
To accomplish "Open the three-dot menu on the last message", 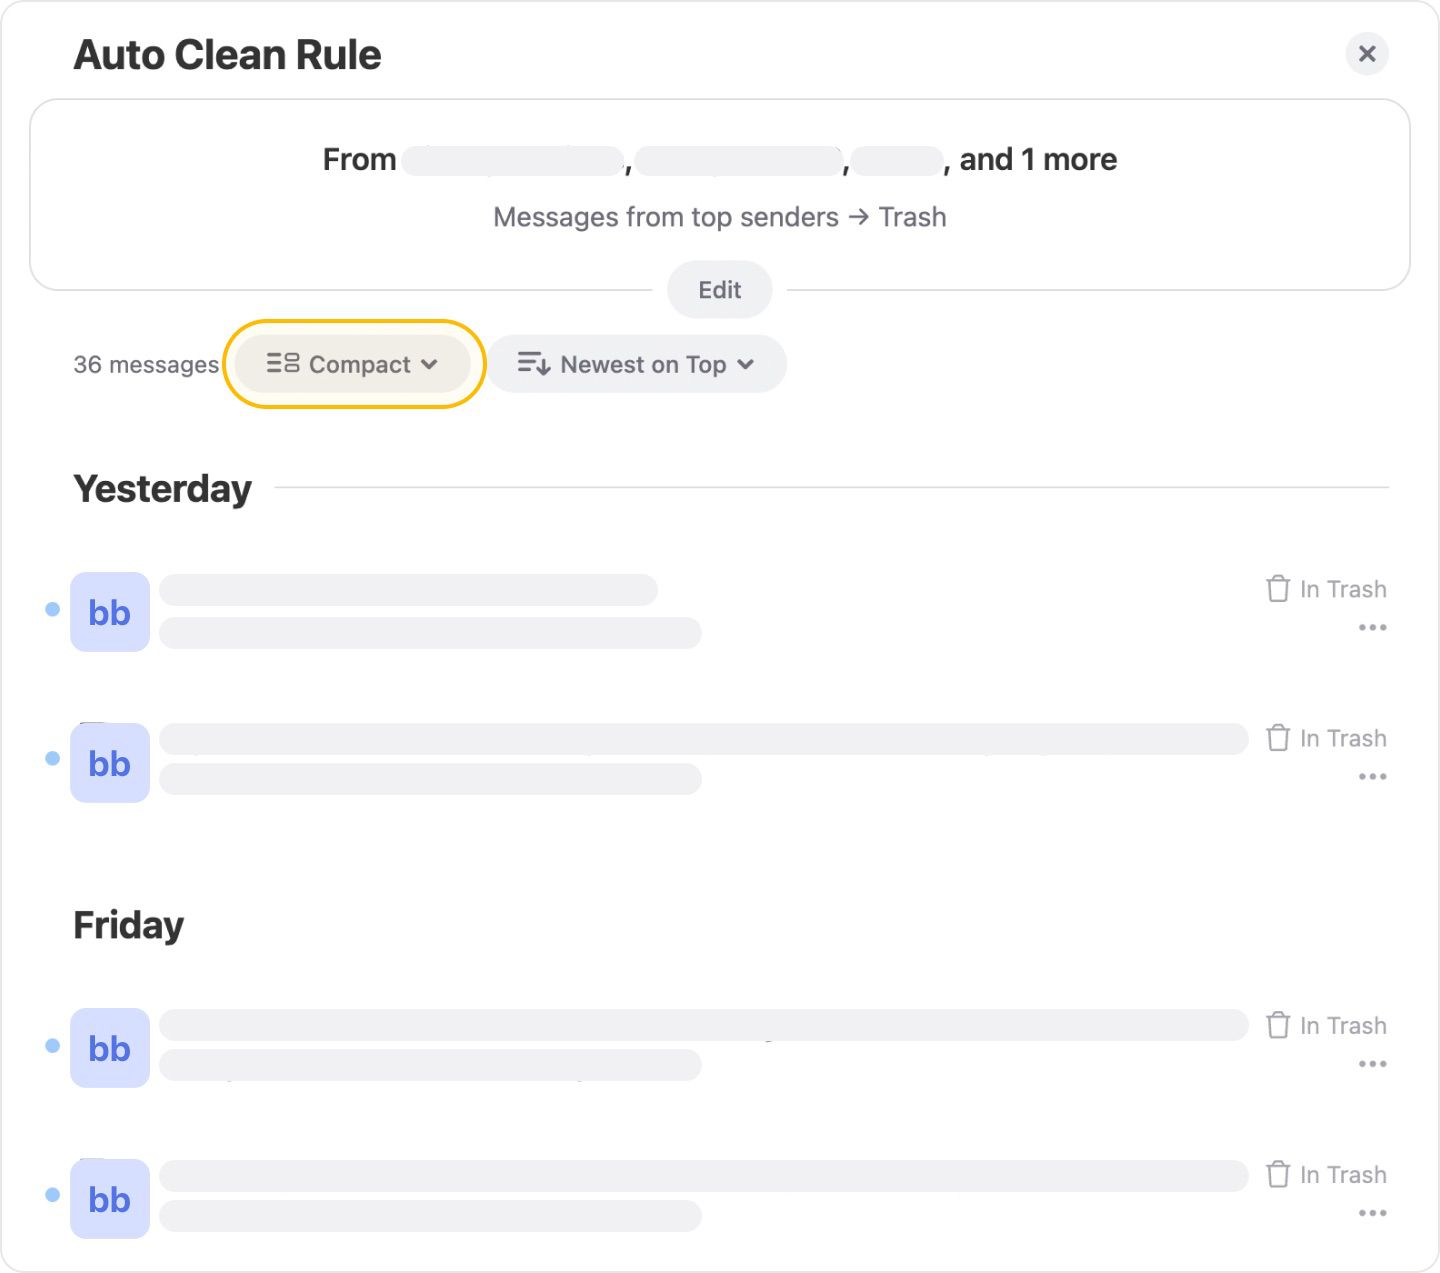I will point(1371,1212).
